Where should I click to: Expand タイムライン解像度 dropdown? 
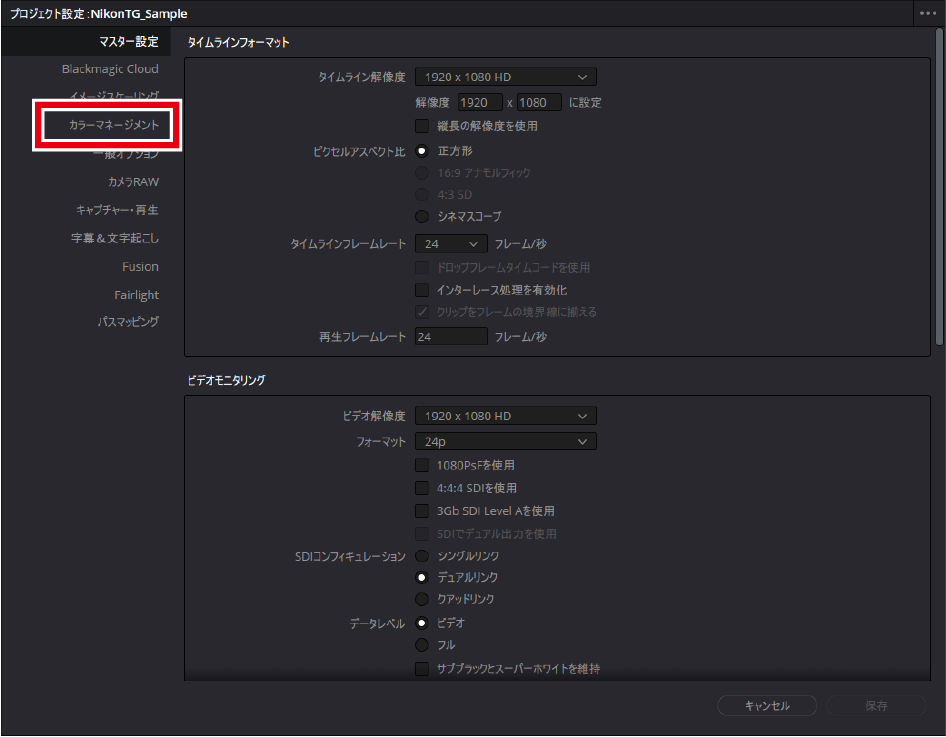[x=506, y=77]
